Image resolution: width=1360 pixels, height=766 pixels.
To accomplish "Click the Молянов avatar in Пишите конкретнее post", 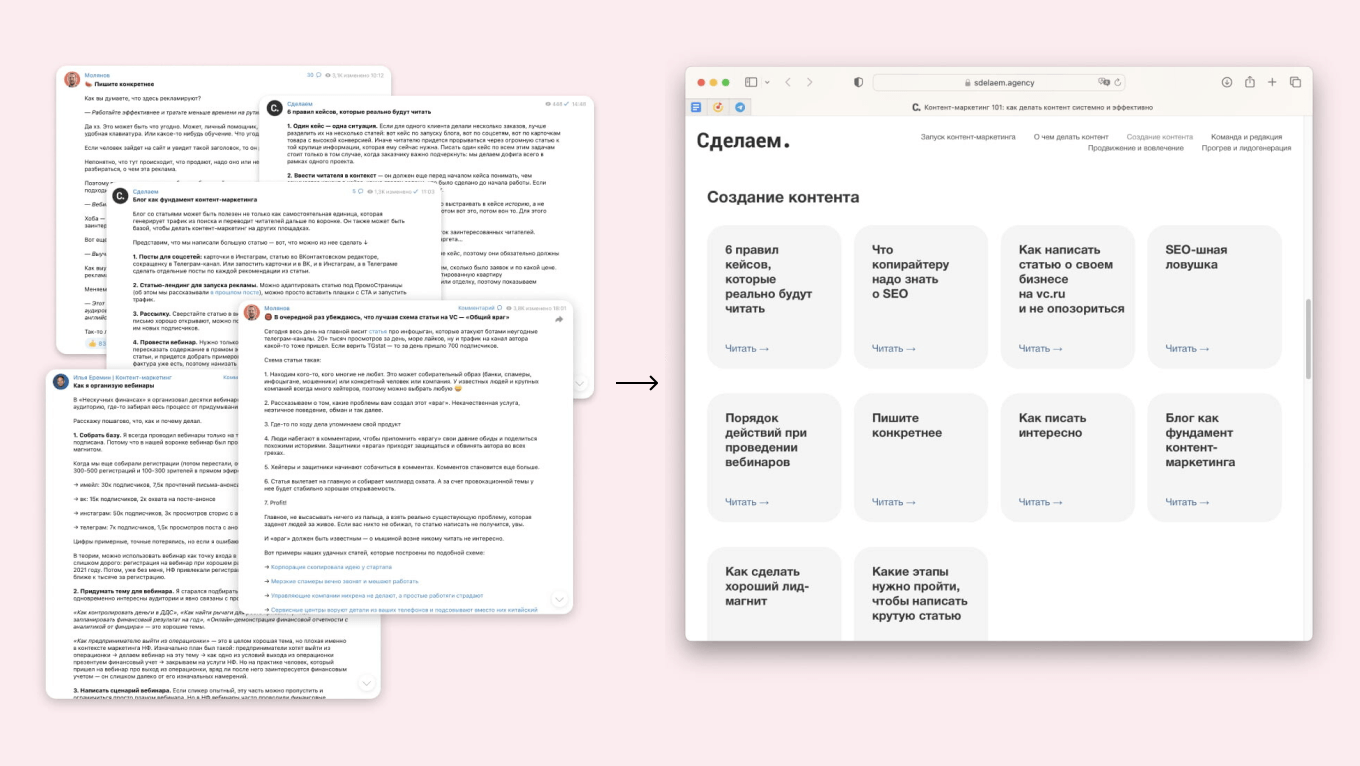I will pos(72,79).
